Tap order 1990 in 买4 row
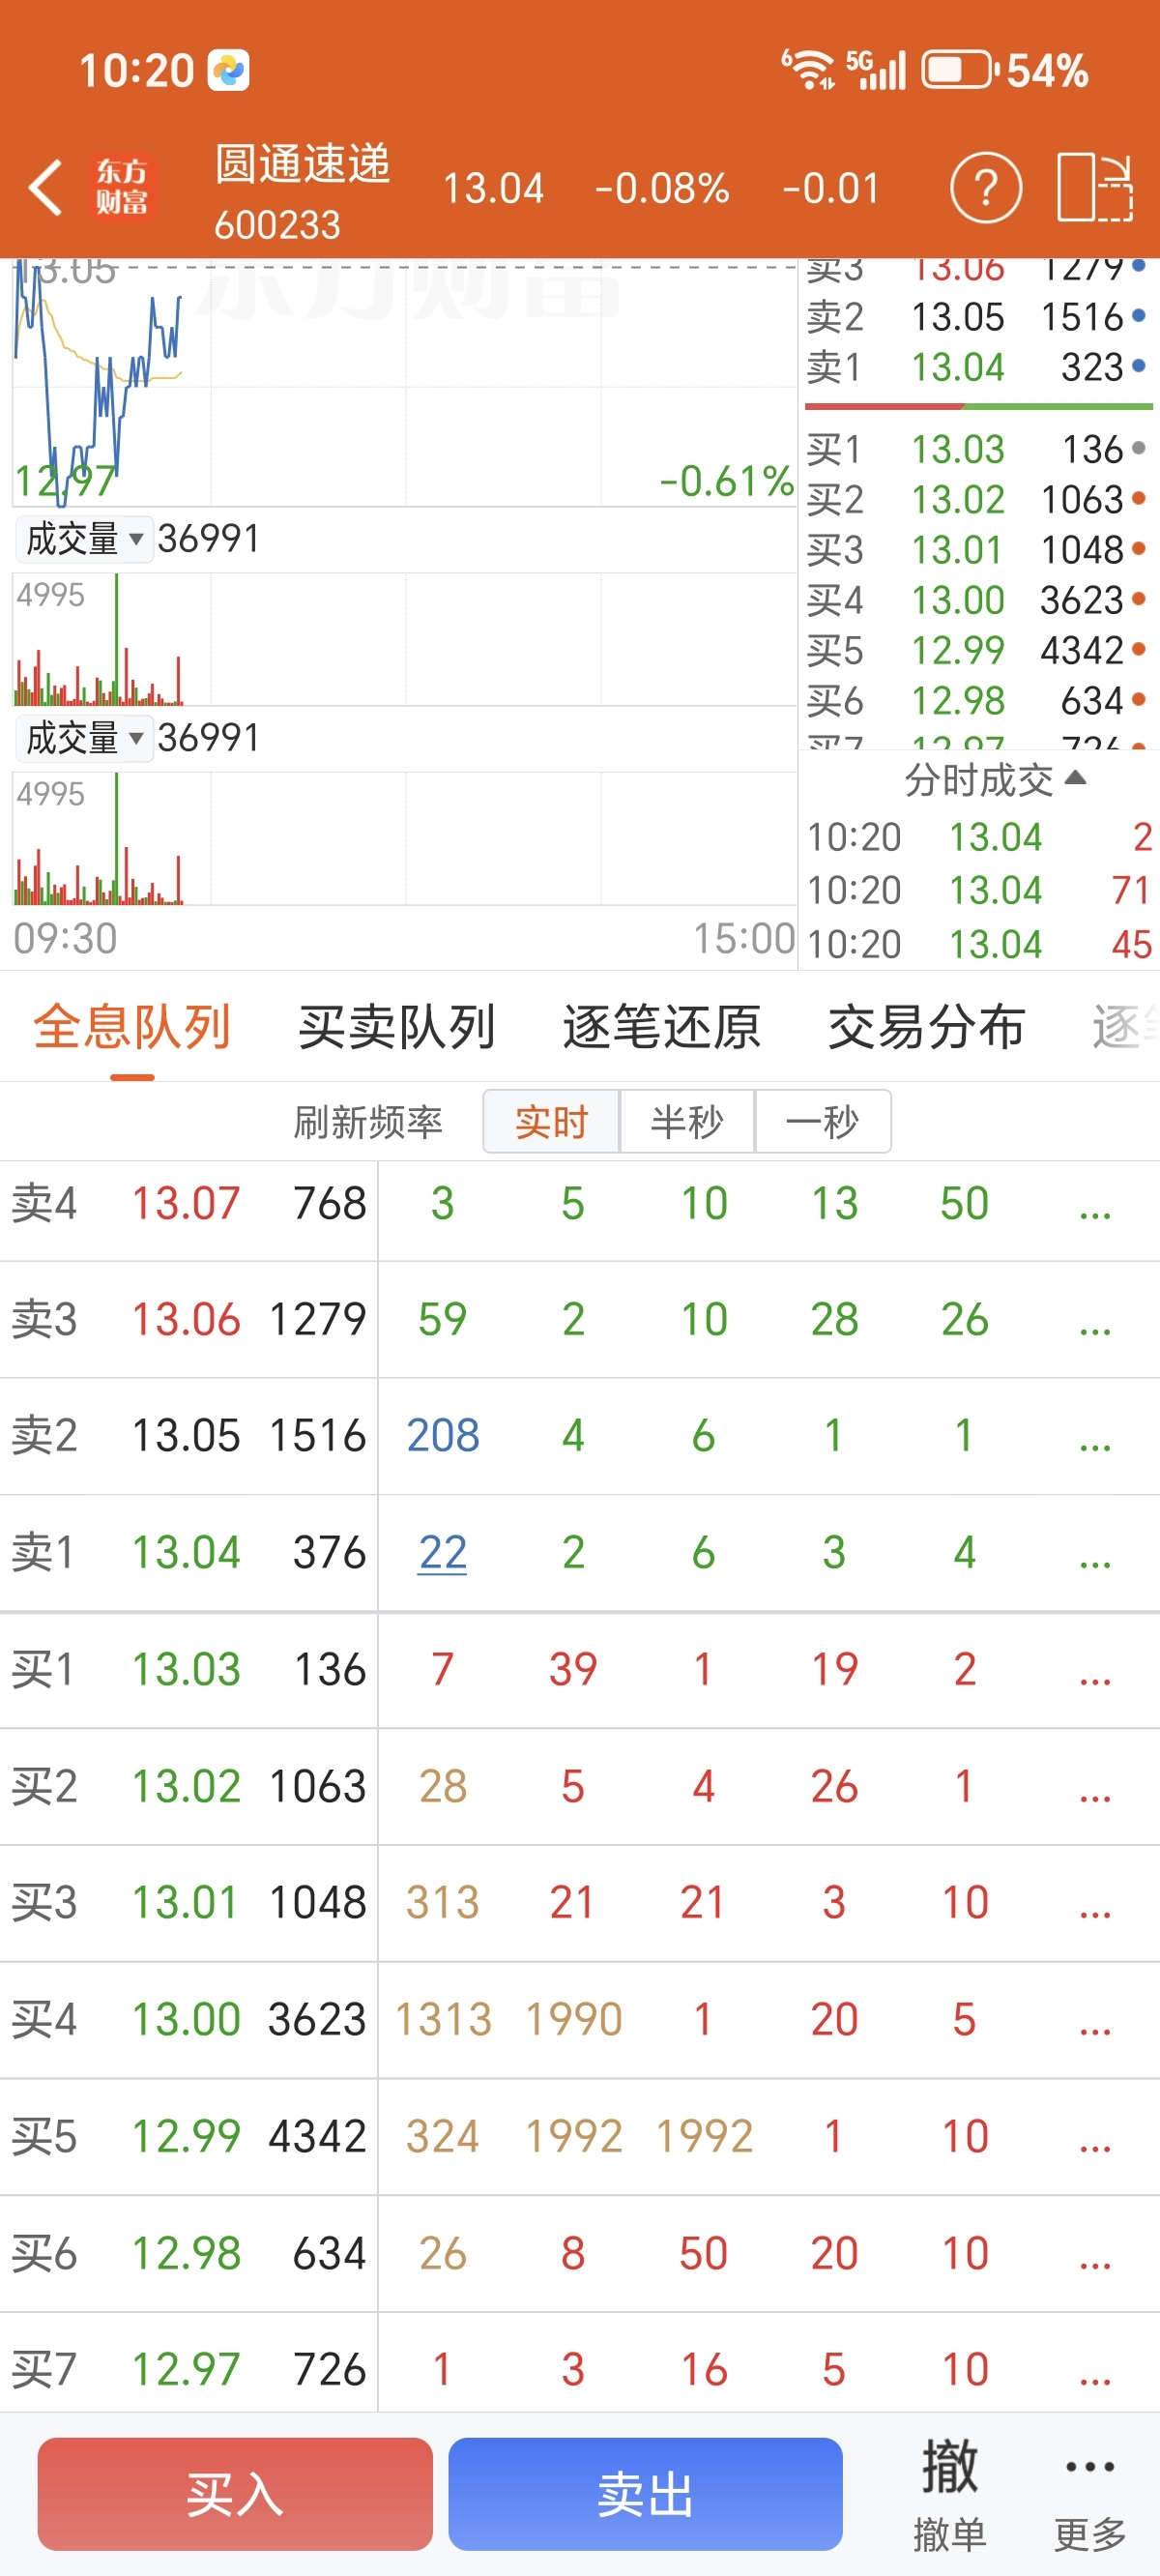Screen dimensions: 1160x2576 (573, 2019)
